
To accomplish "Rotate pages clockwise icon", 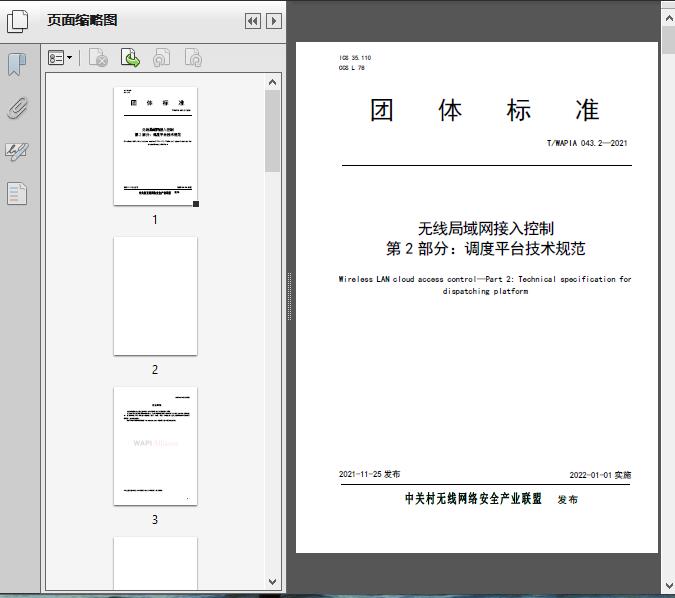I will click(193, 58).
